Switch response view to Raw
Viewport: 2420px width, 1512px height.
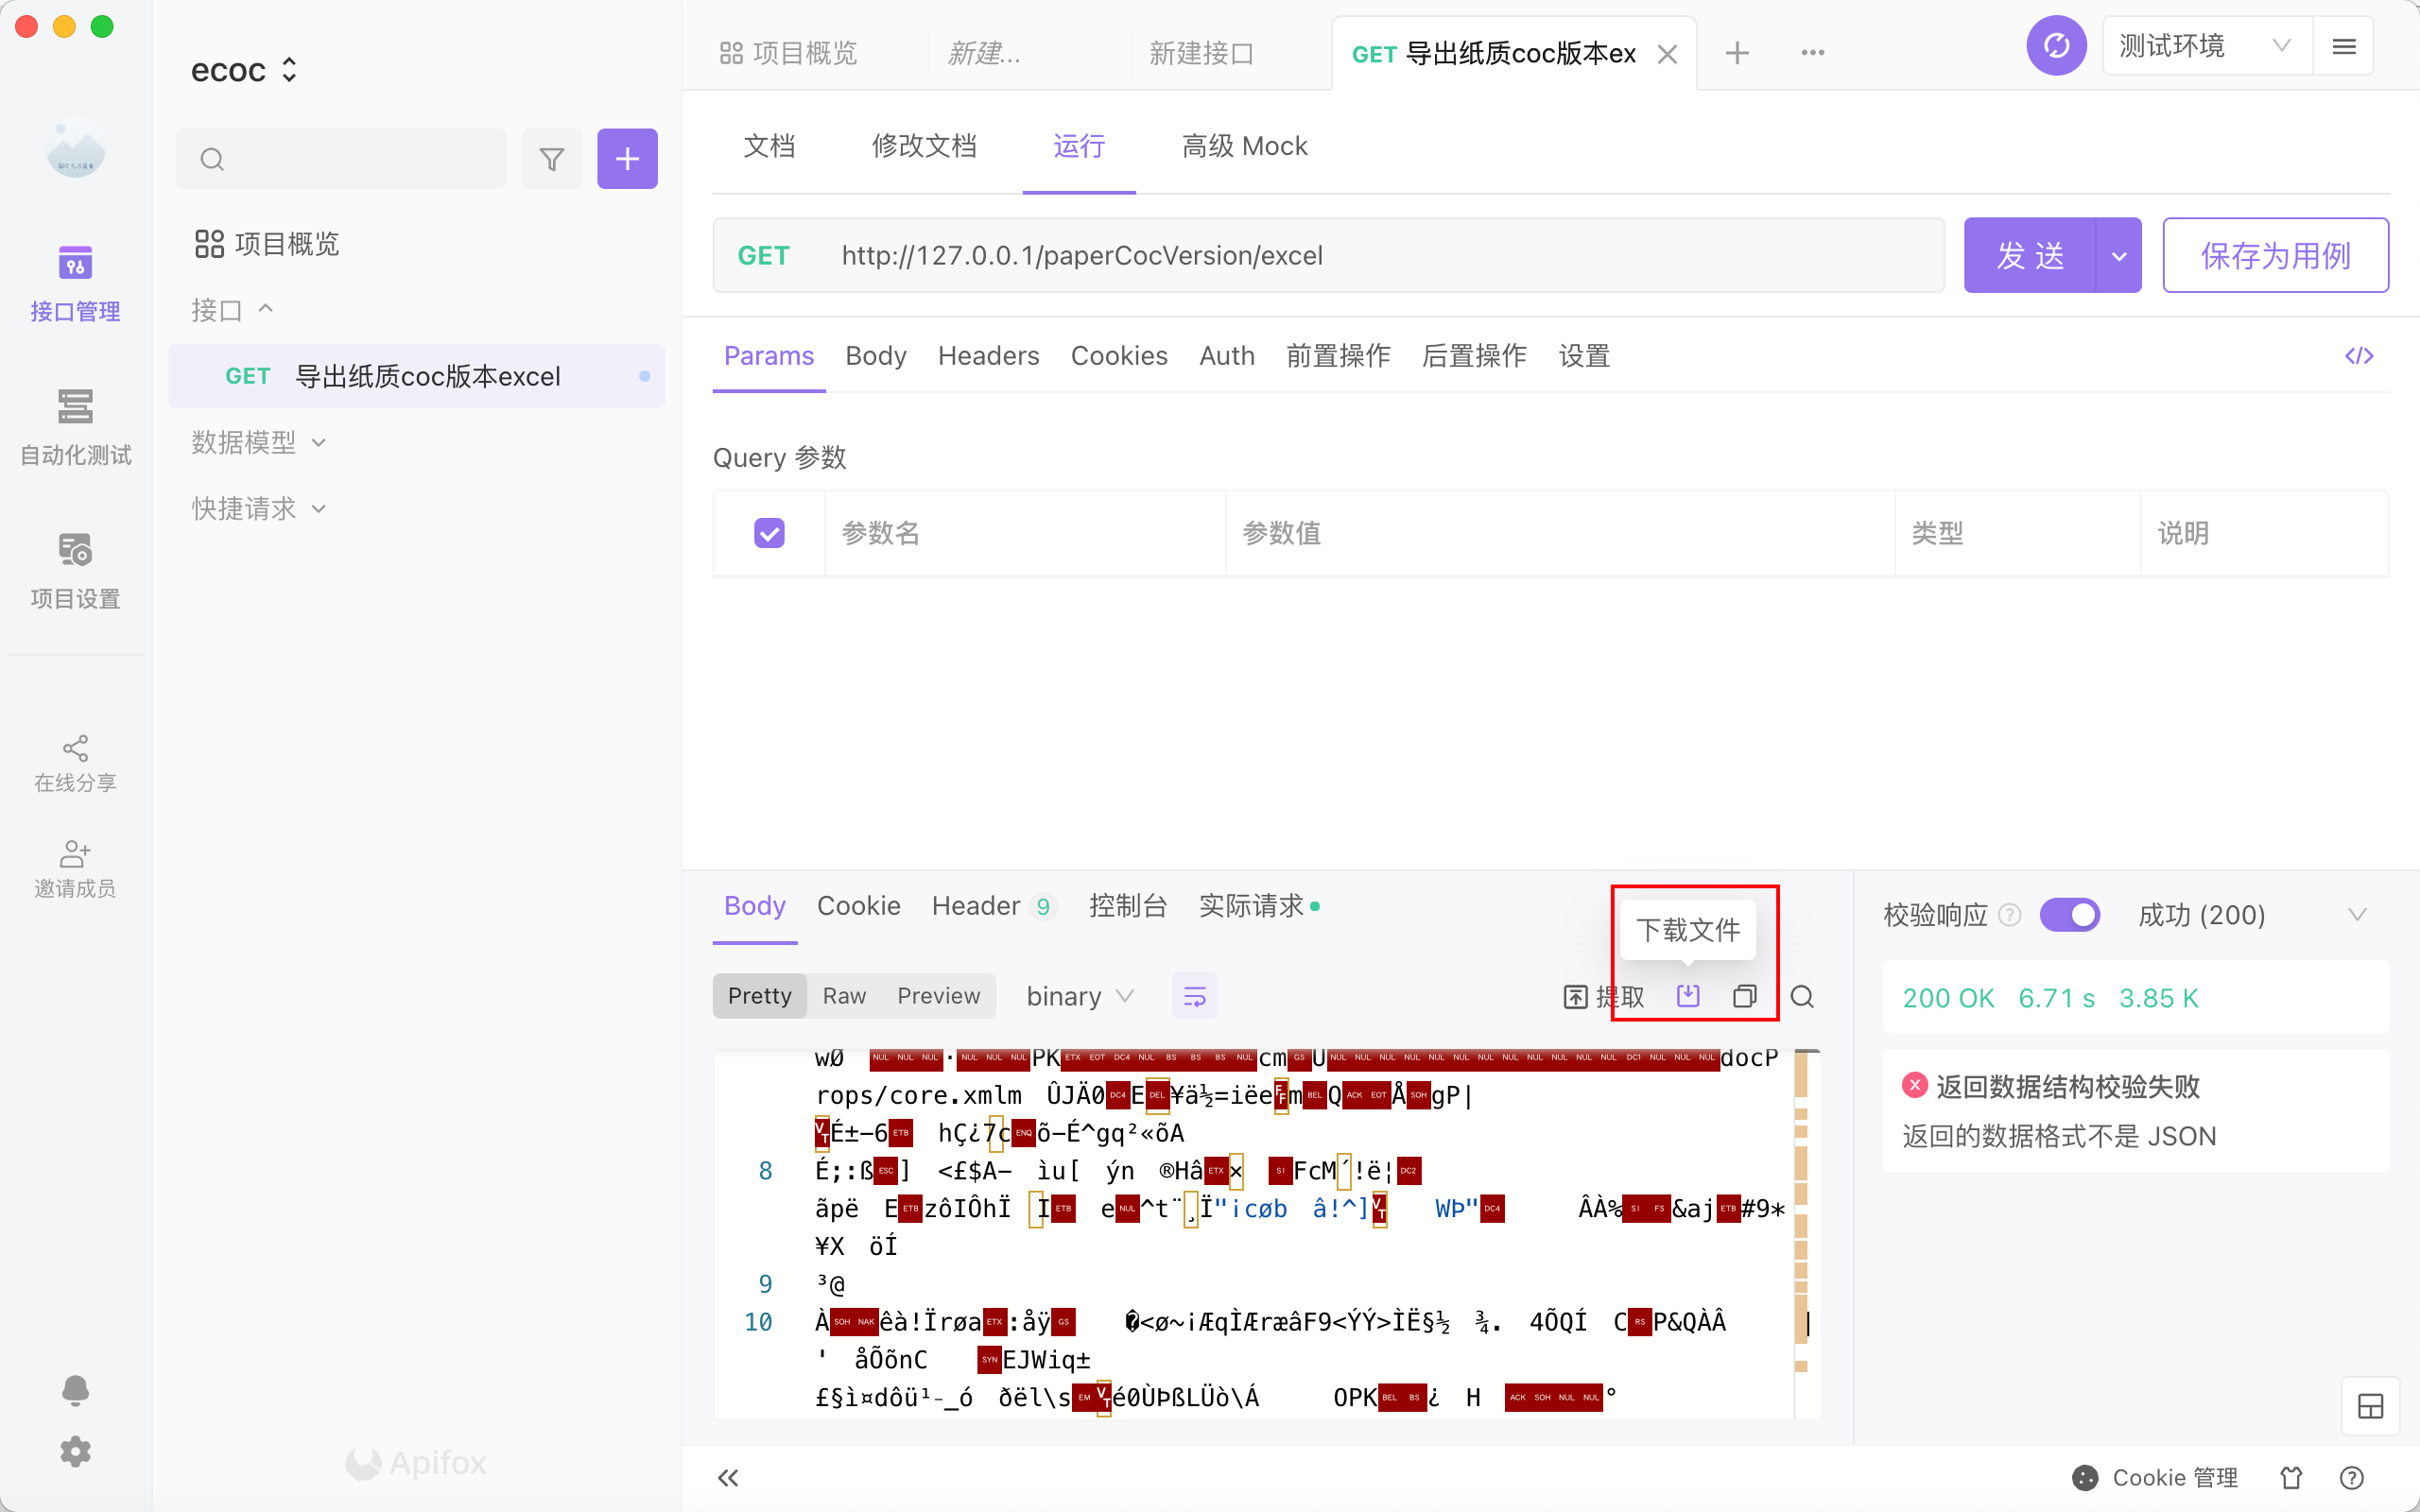844,995
